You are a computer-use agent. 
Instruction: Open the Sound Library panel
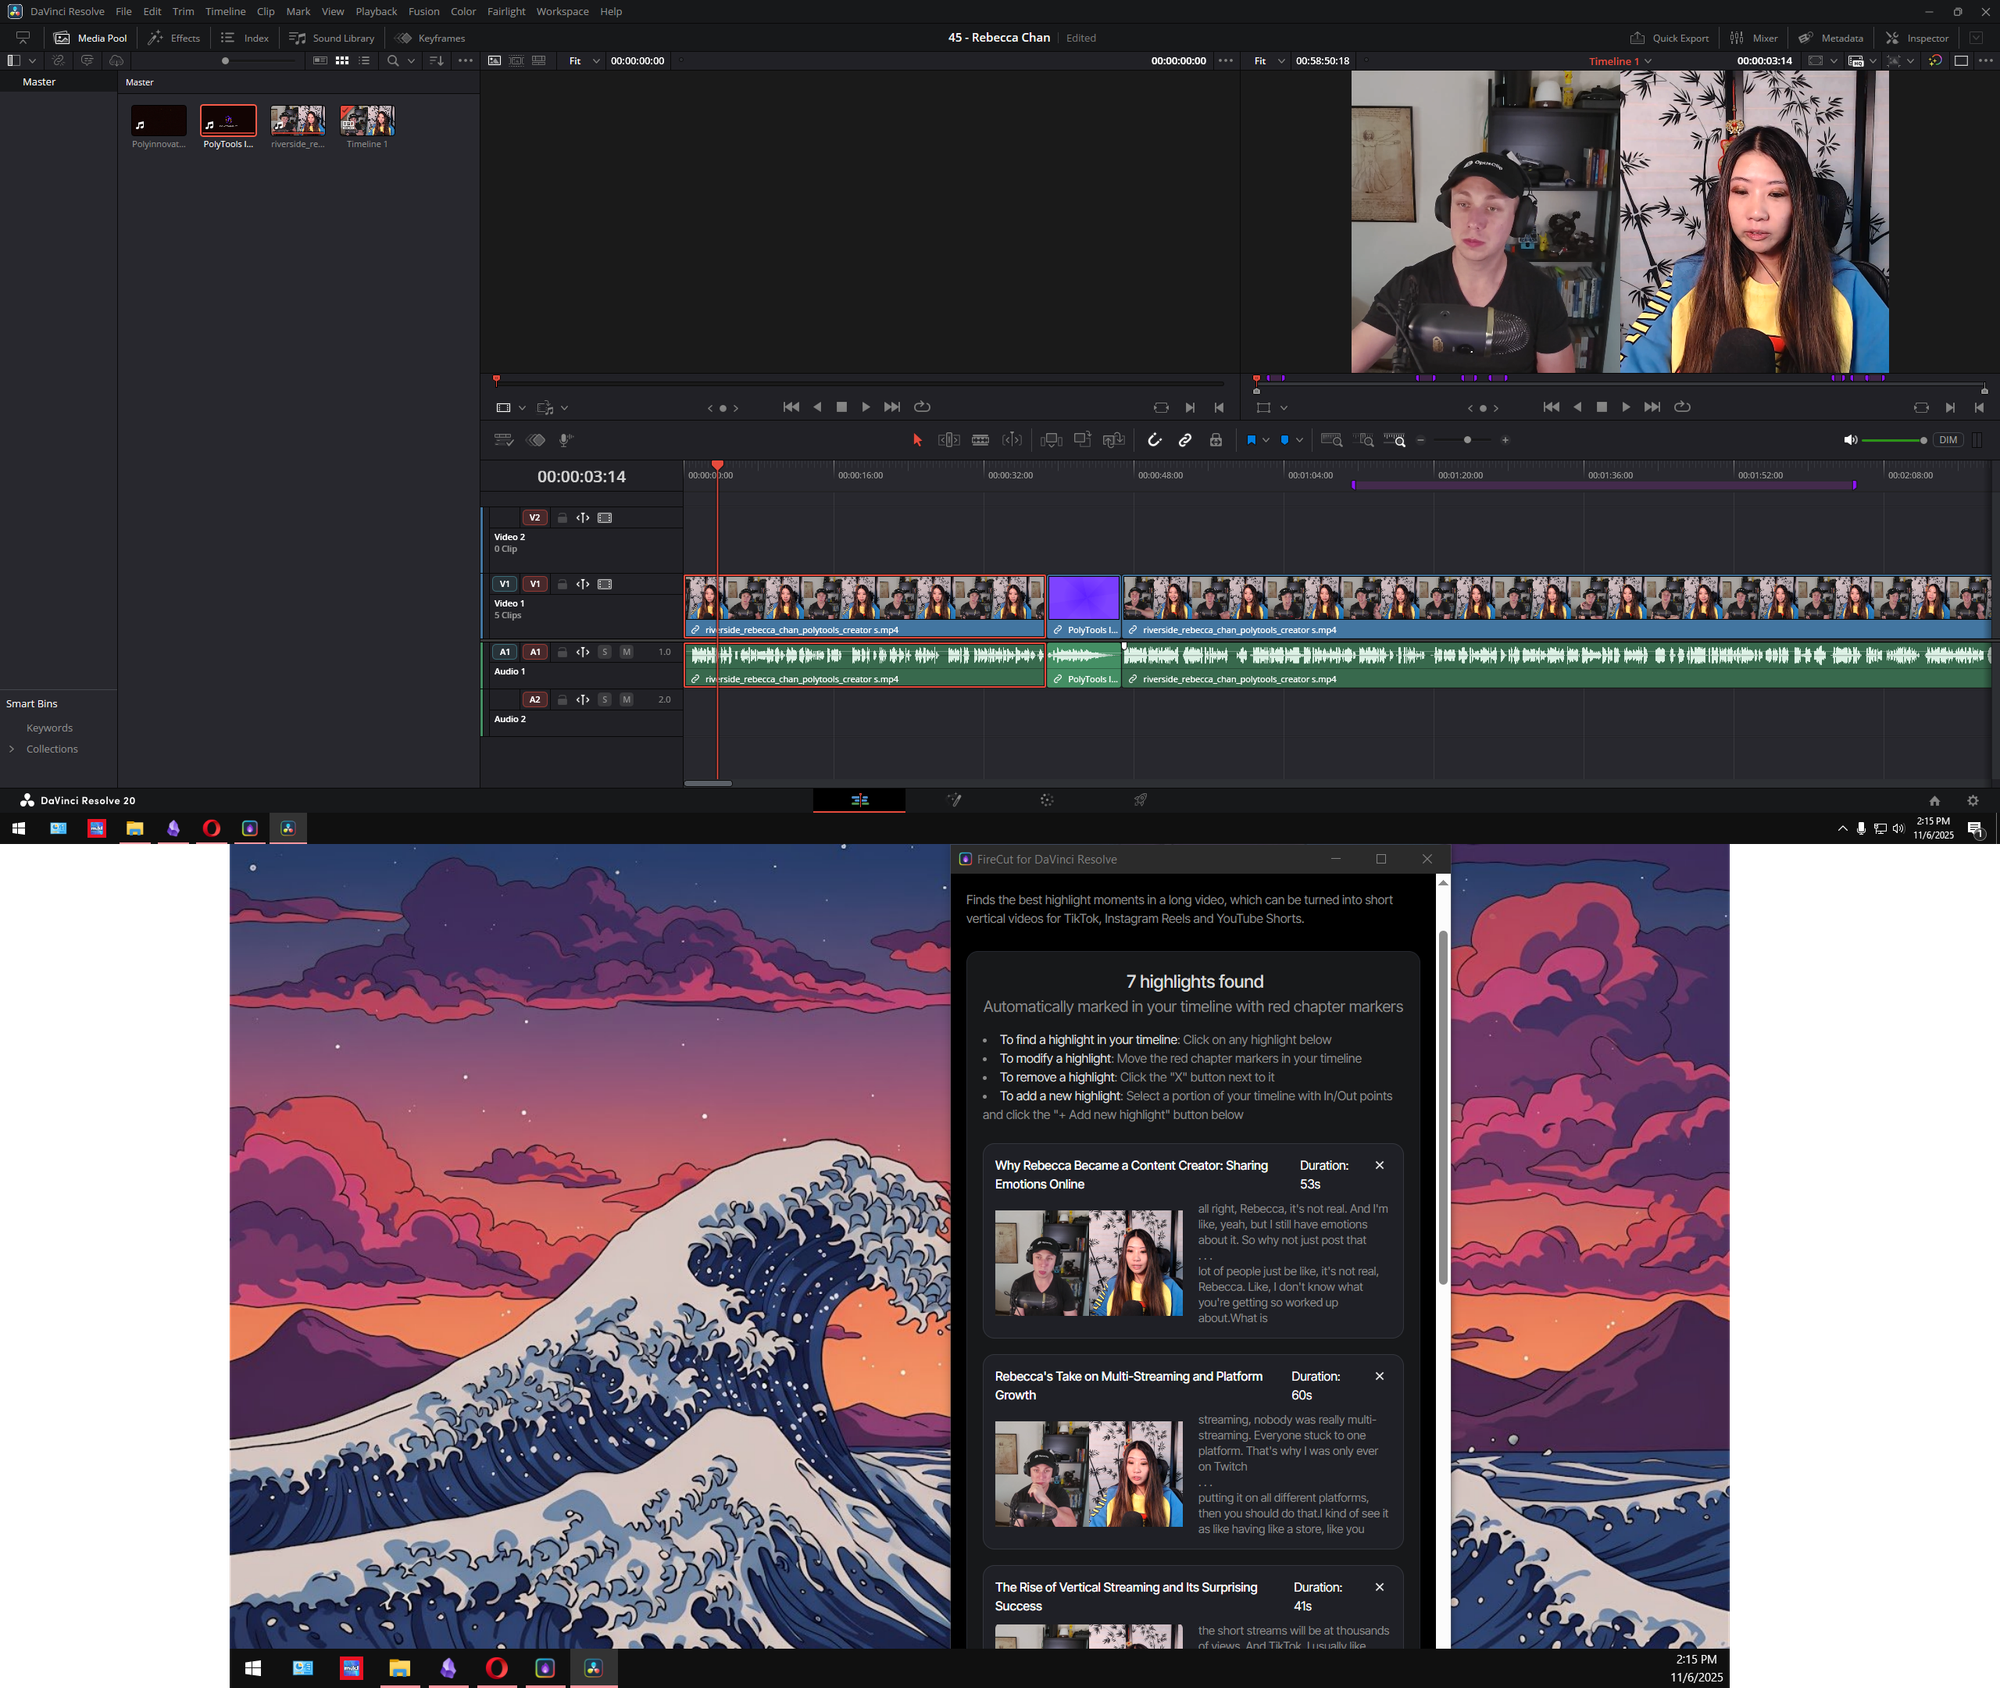point(332,38)
